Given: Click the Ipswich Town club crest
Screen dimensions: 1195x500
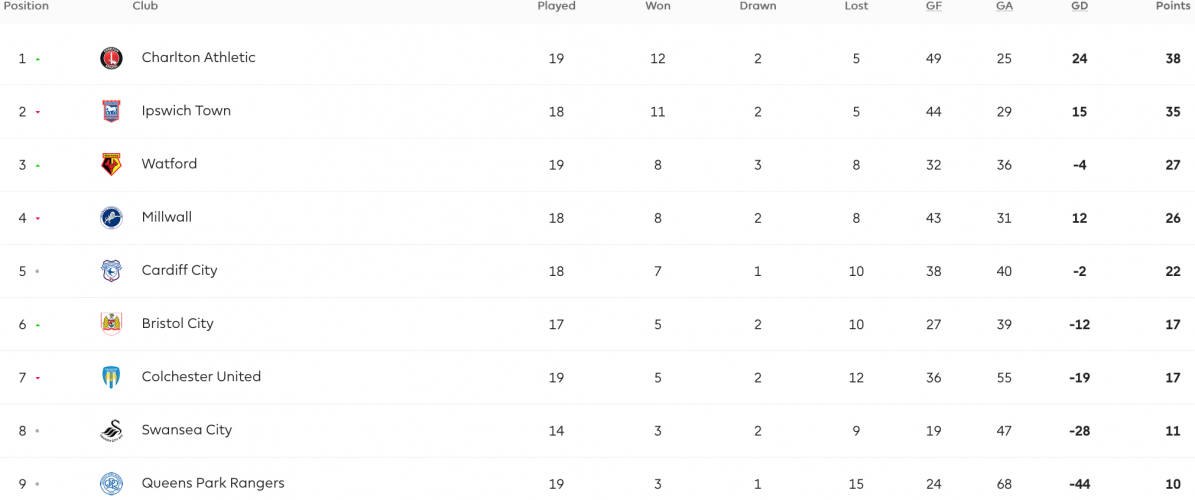Looking at the screenshot, I should tap(111, 111).
